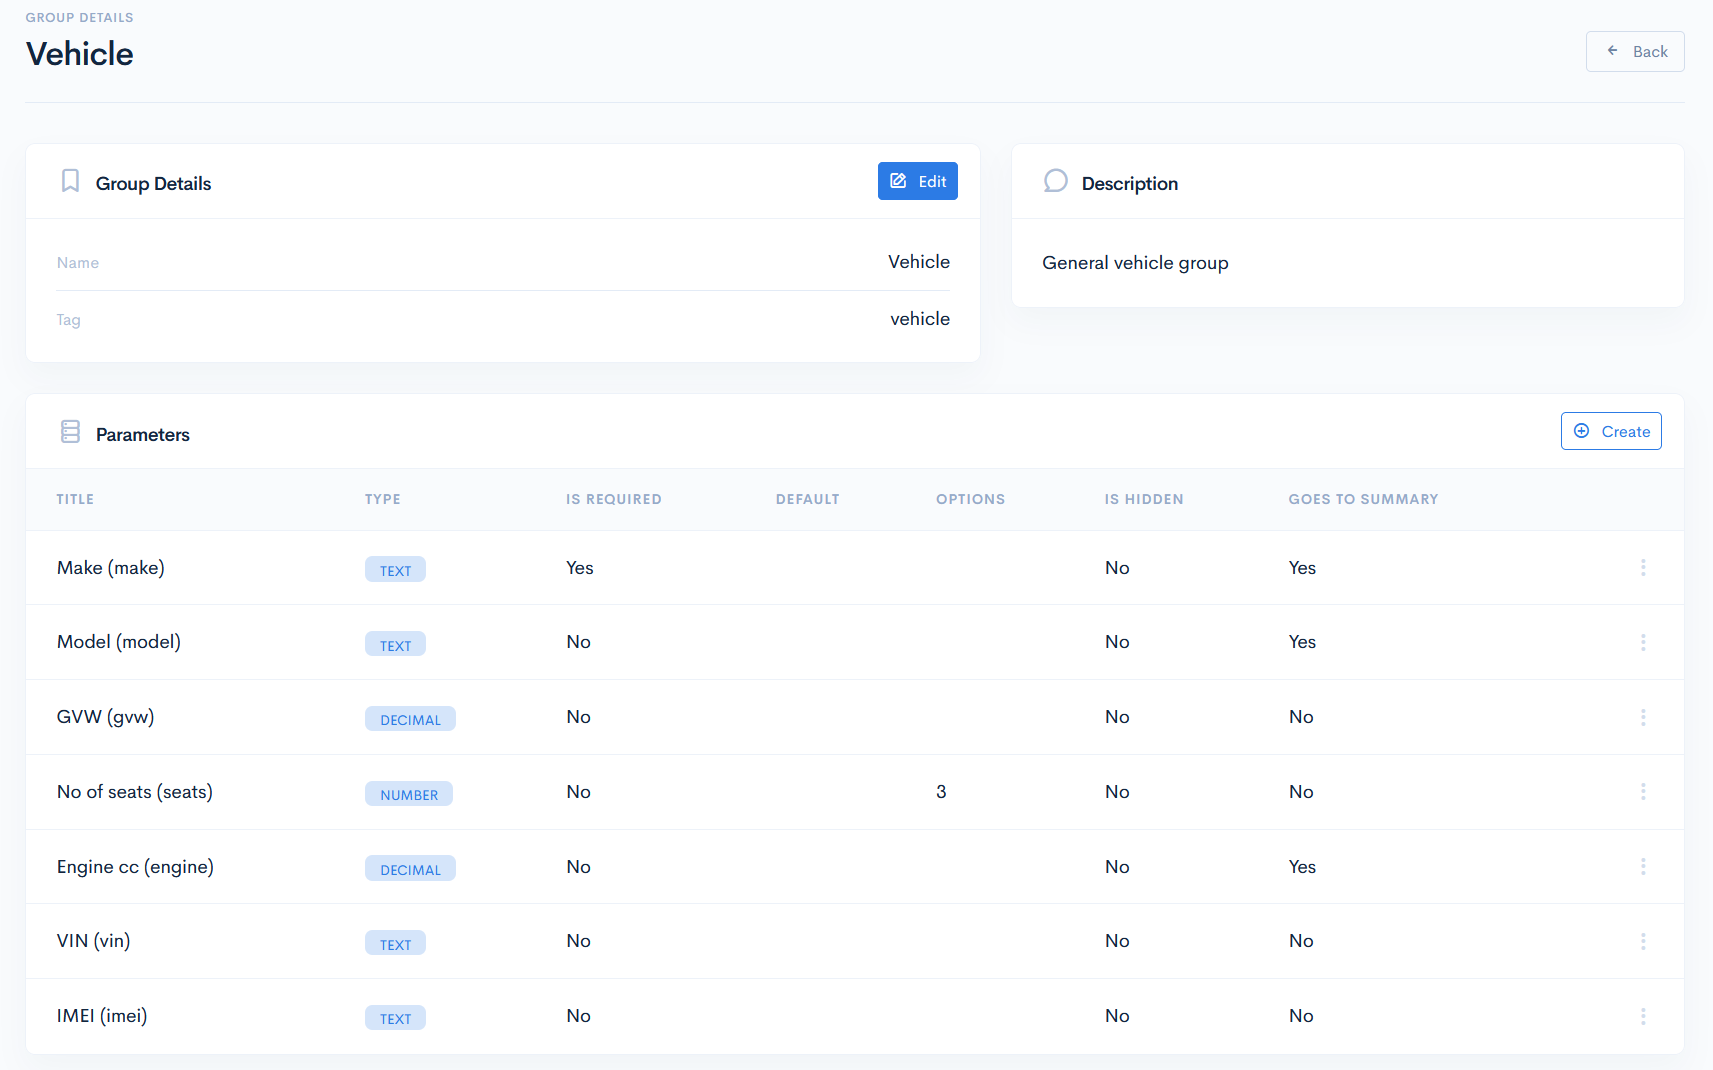Select the DECIMAL type badge for GVW
The image size is (1713, 1070).
pos(410,719)
